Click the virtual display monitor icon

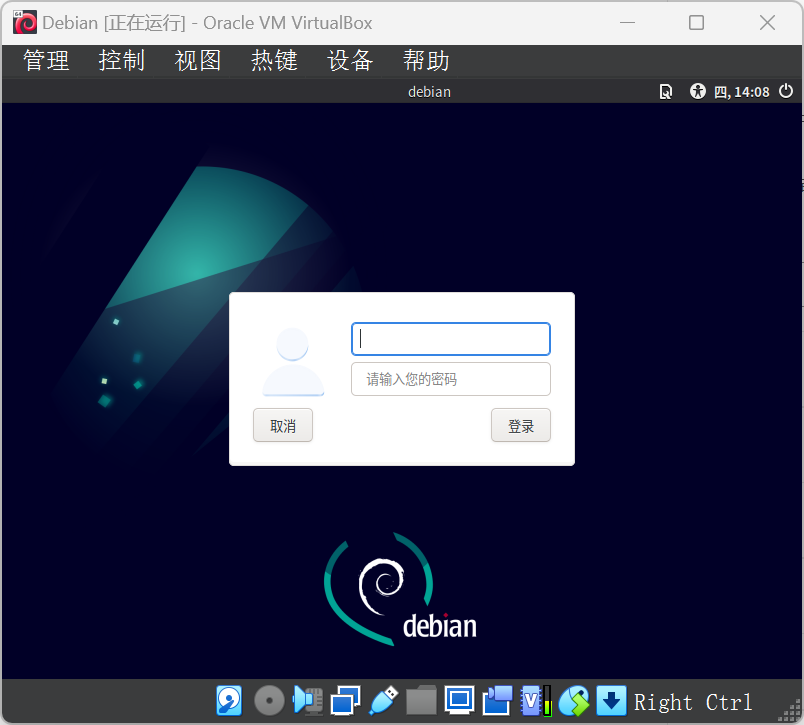[x=459, y=701]
